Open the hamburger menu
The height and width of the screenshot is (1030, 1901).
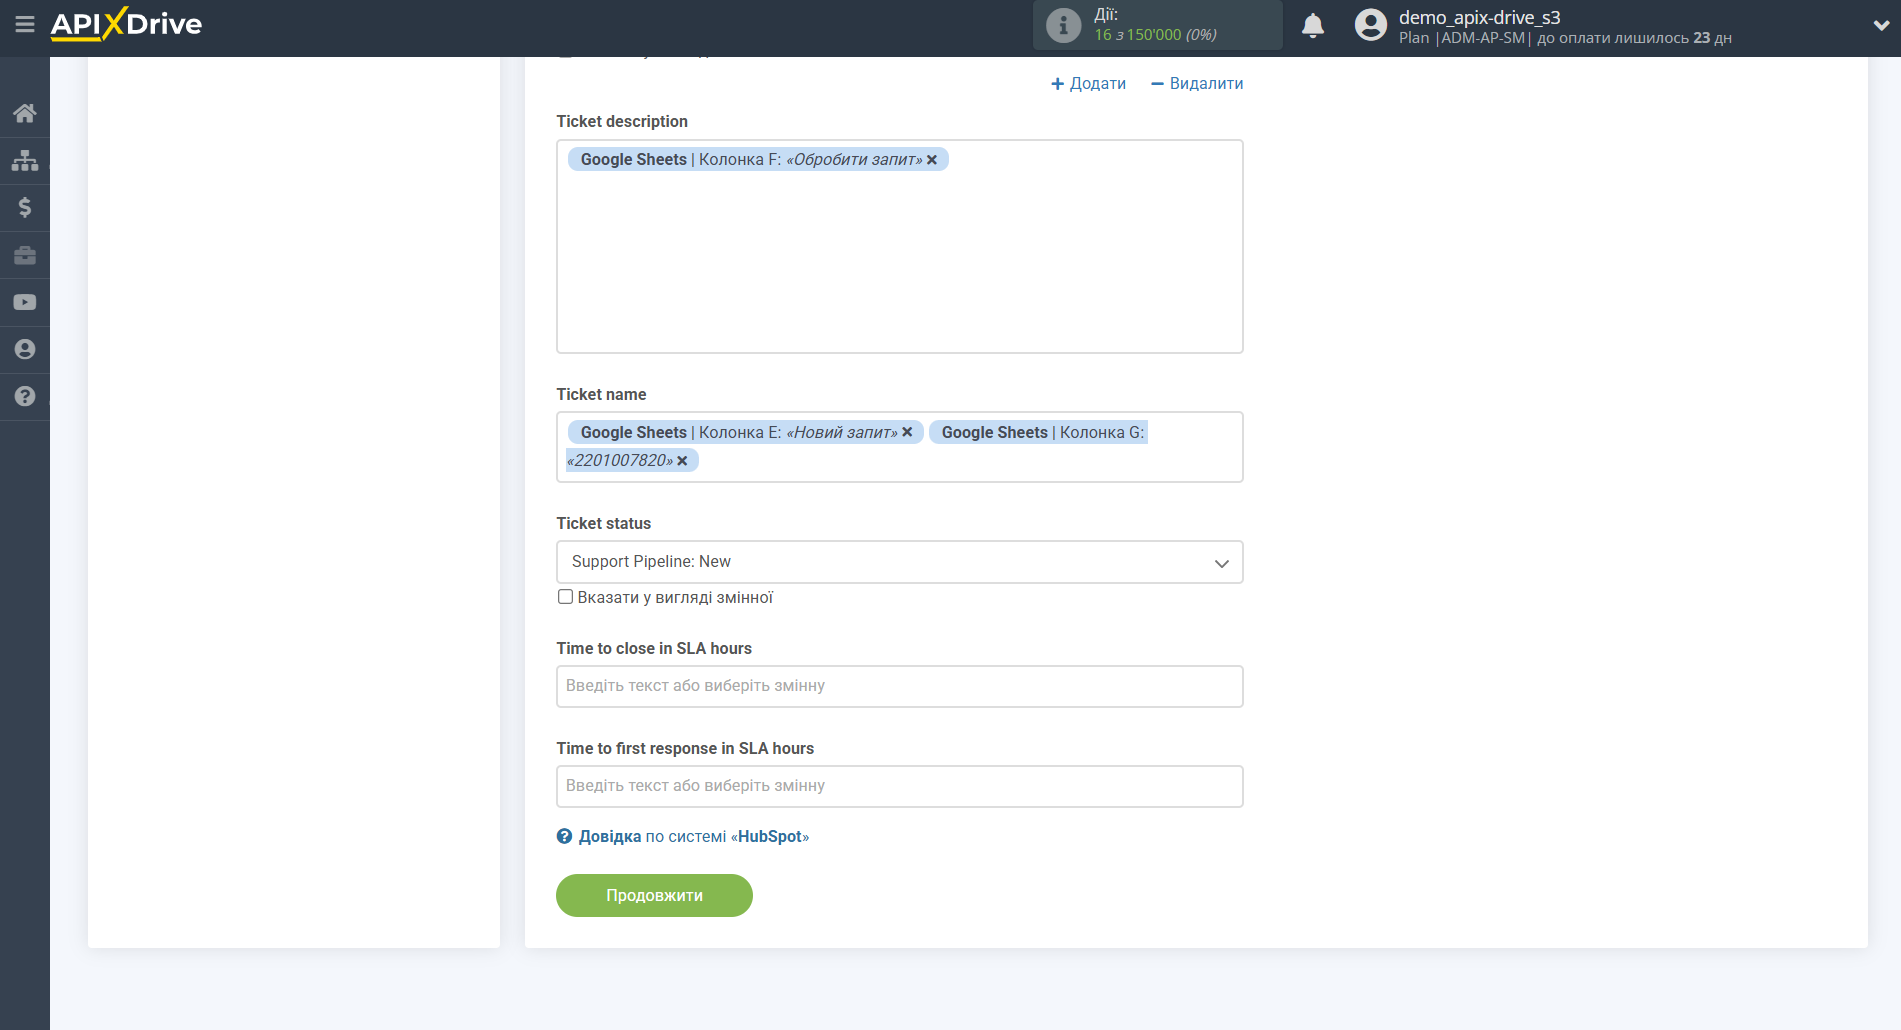(x=25, y=24)
